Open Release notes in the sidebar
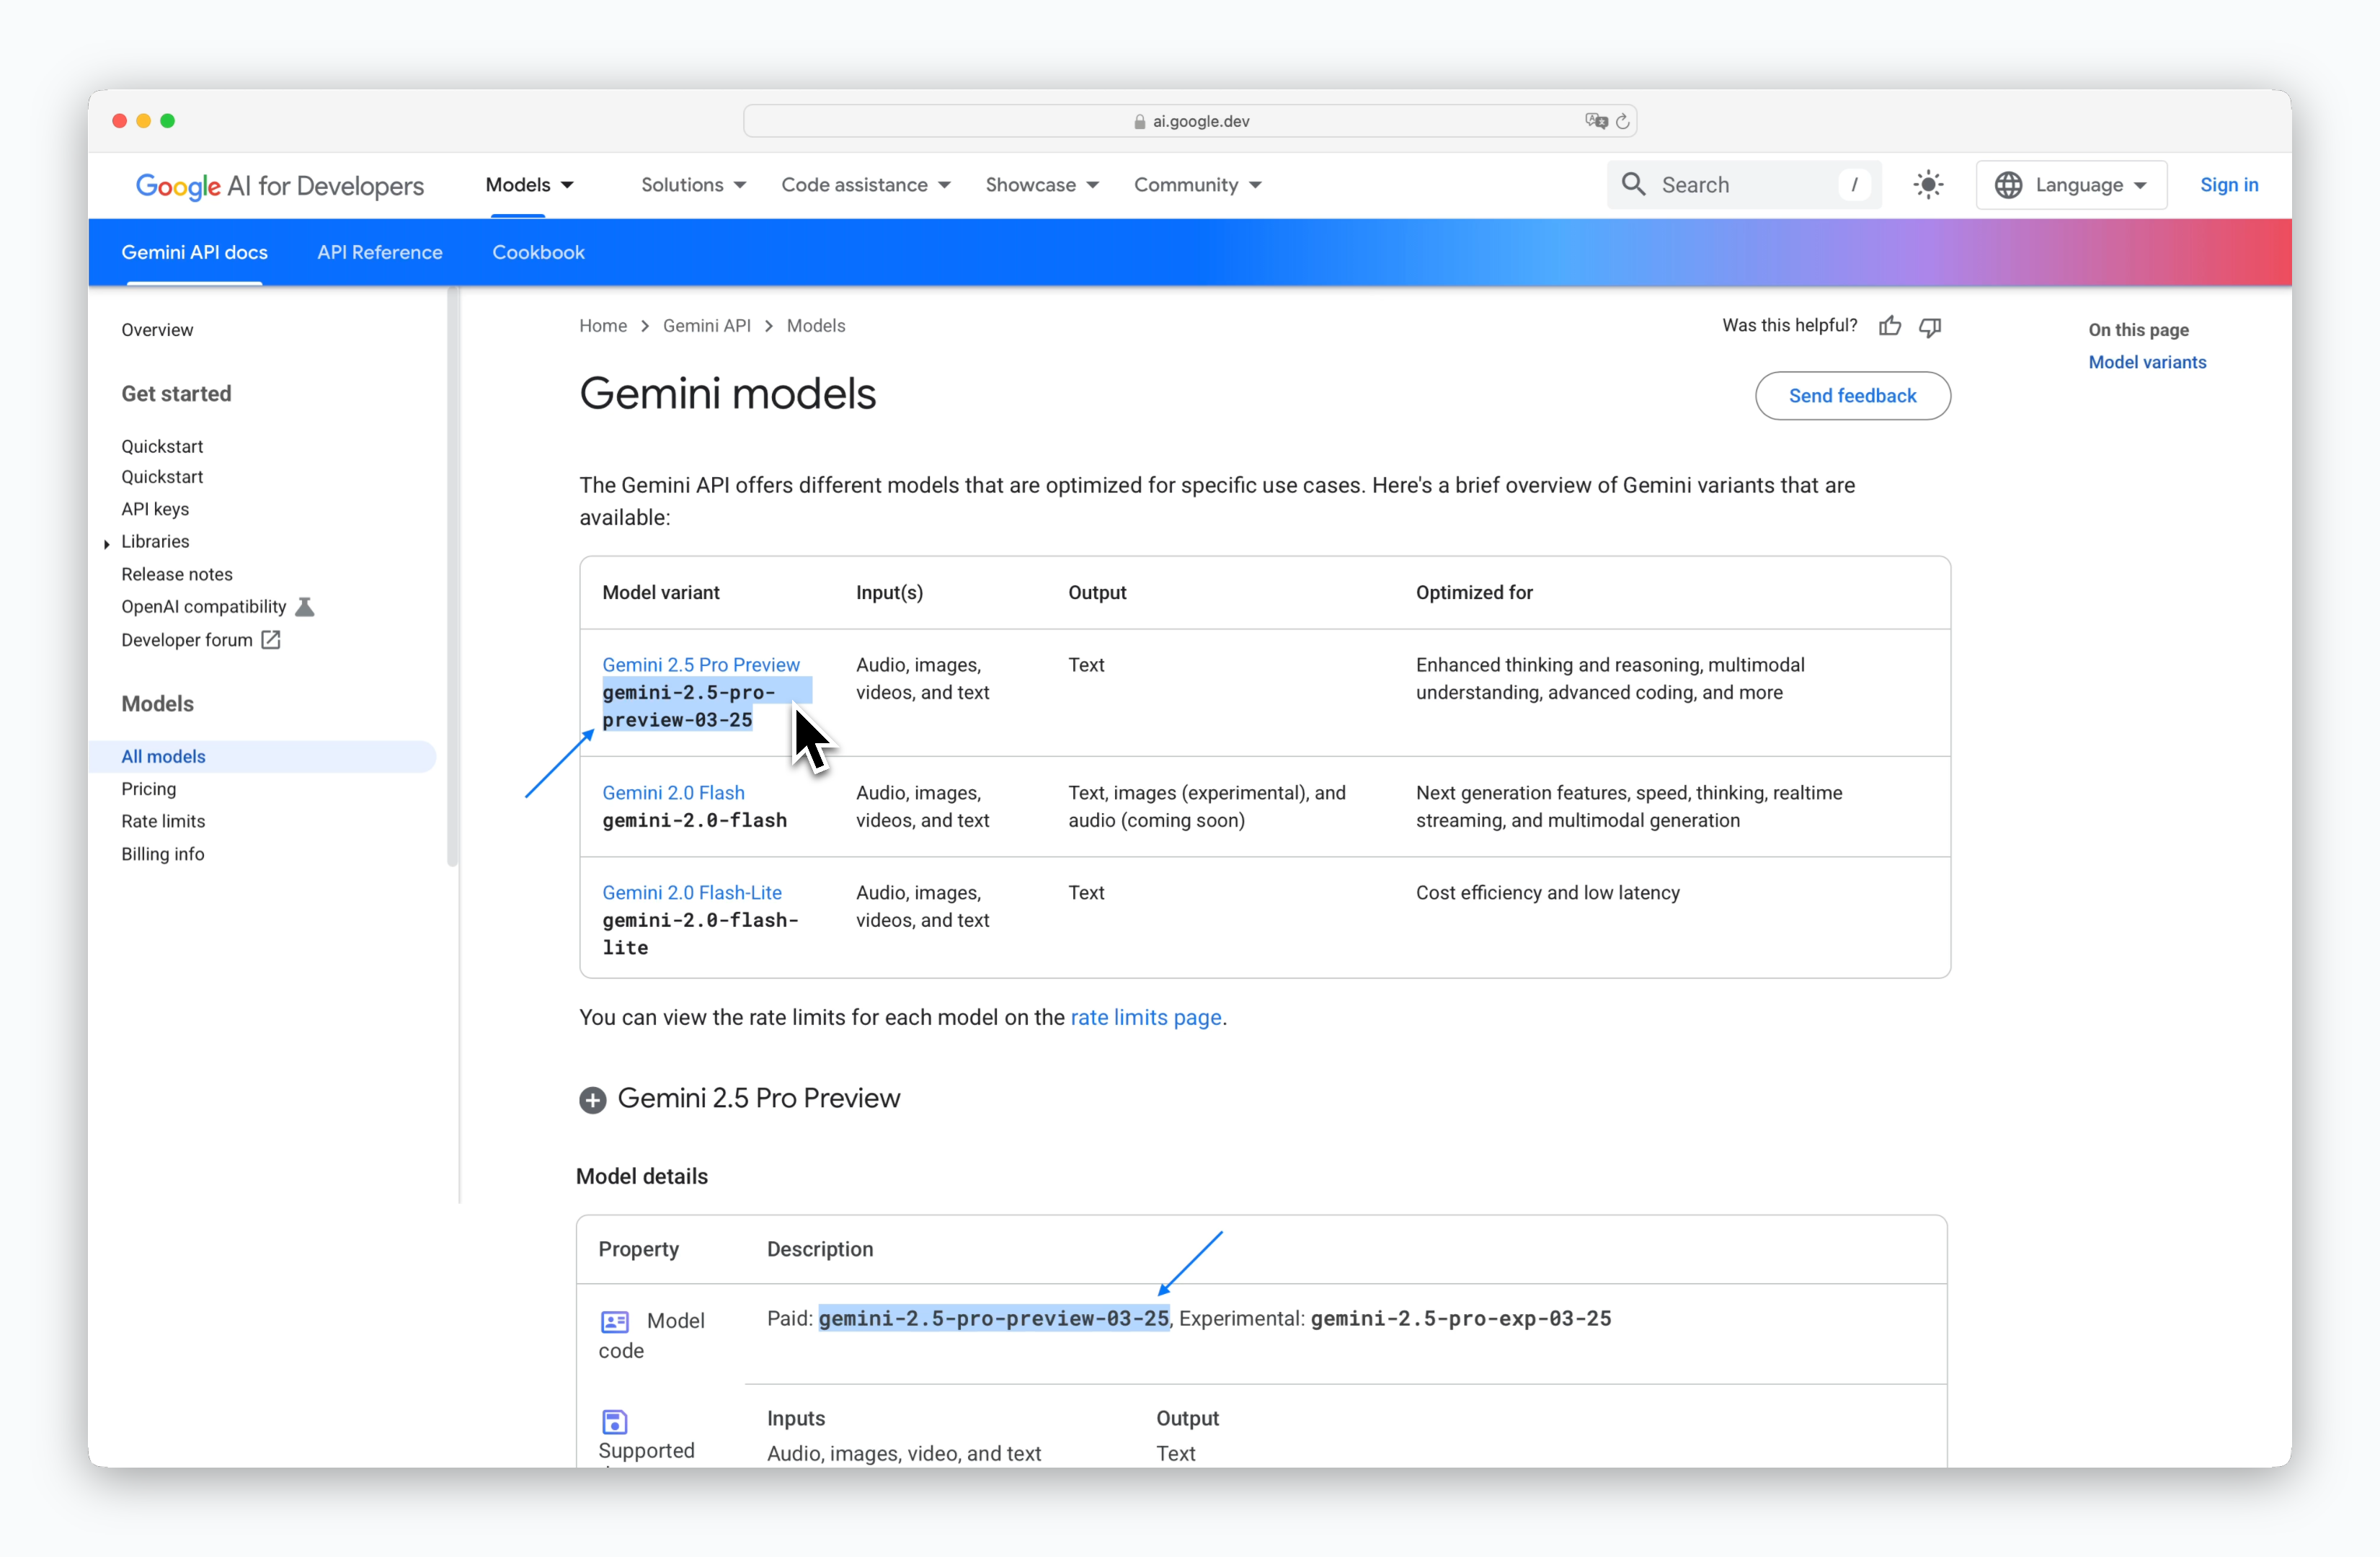Viewport: 2380px width, 1557px height. click(177, 575)
